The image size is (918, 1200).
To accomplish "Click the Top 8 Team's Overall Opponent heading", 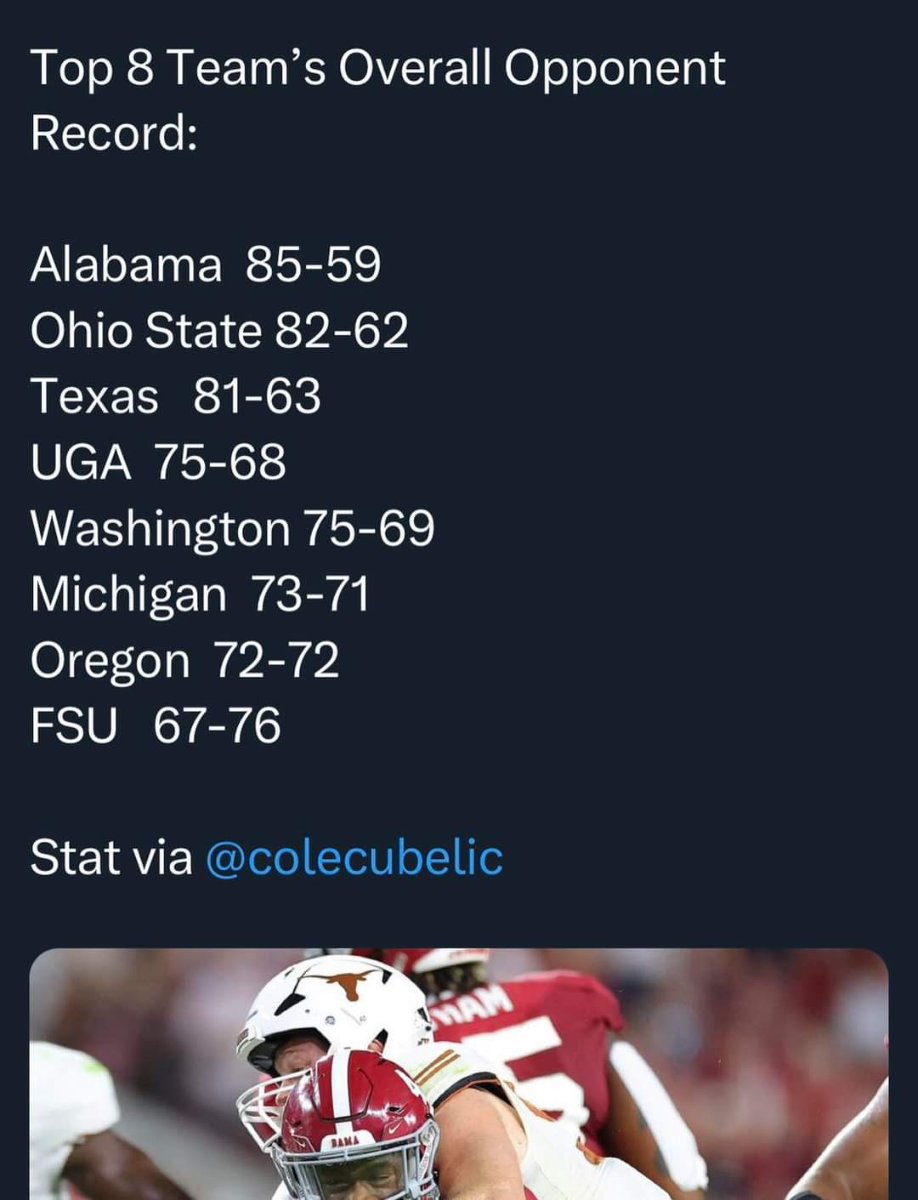I will [x=378, y=67].
